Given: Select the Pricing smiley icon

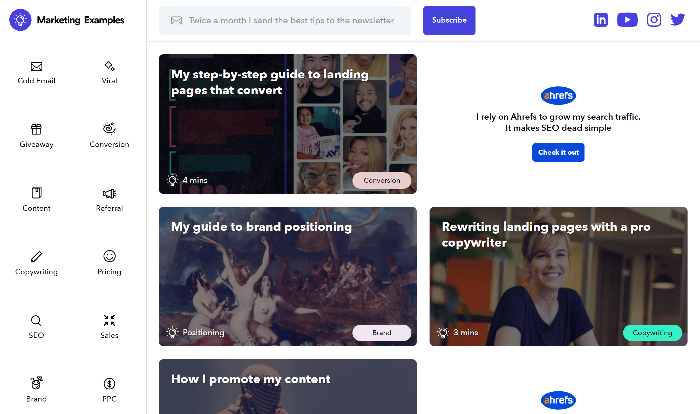Looking at the screenshot, I should pos(109,257).
